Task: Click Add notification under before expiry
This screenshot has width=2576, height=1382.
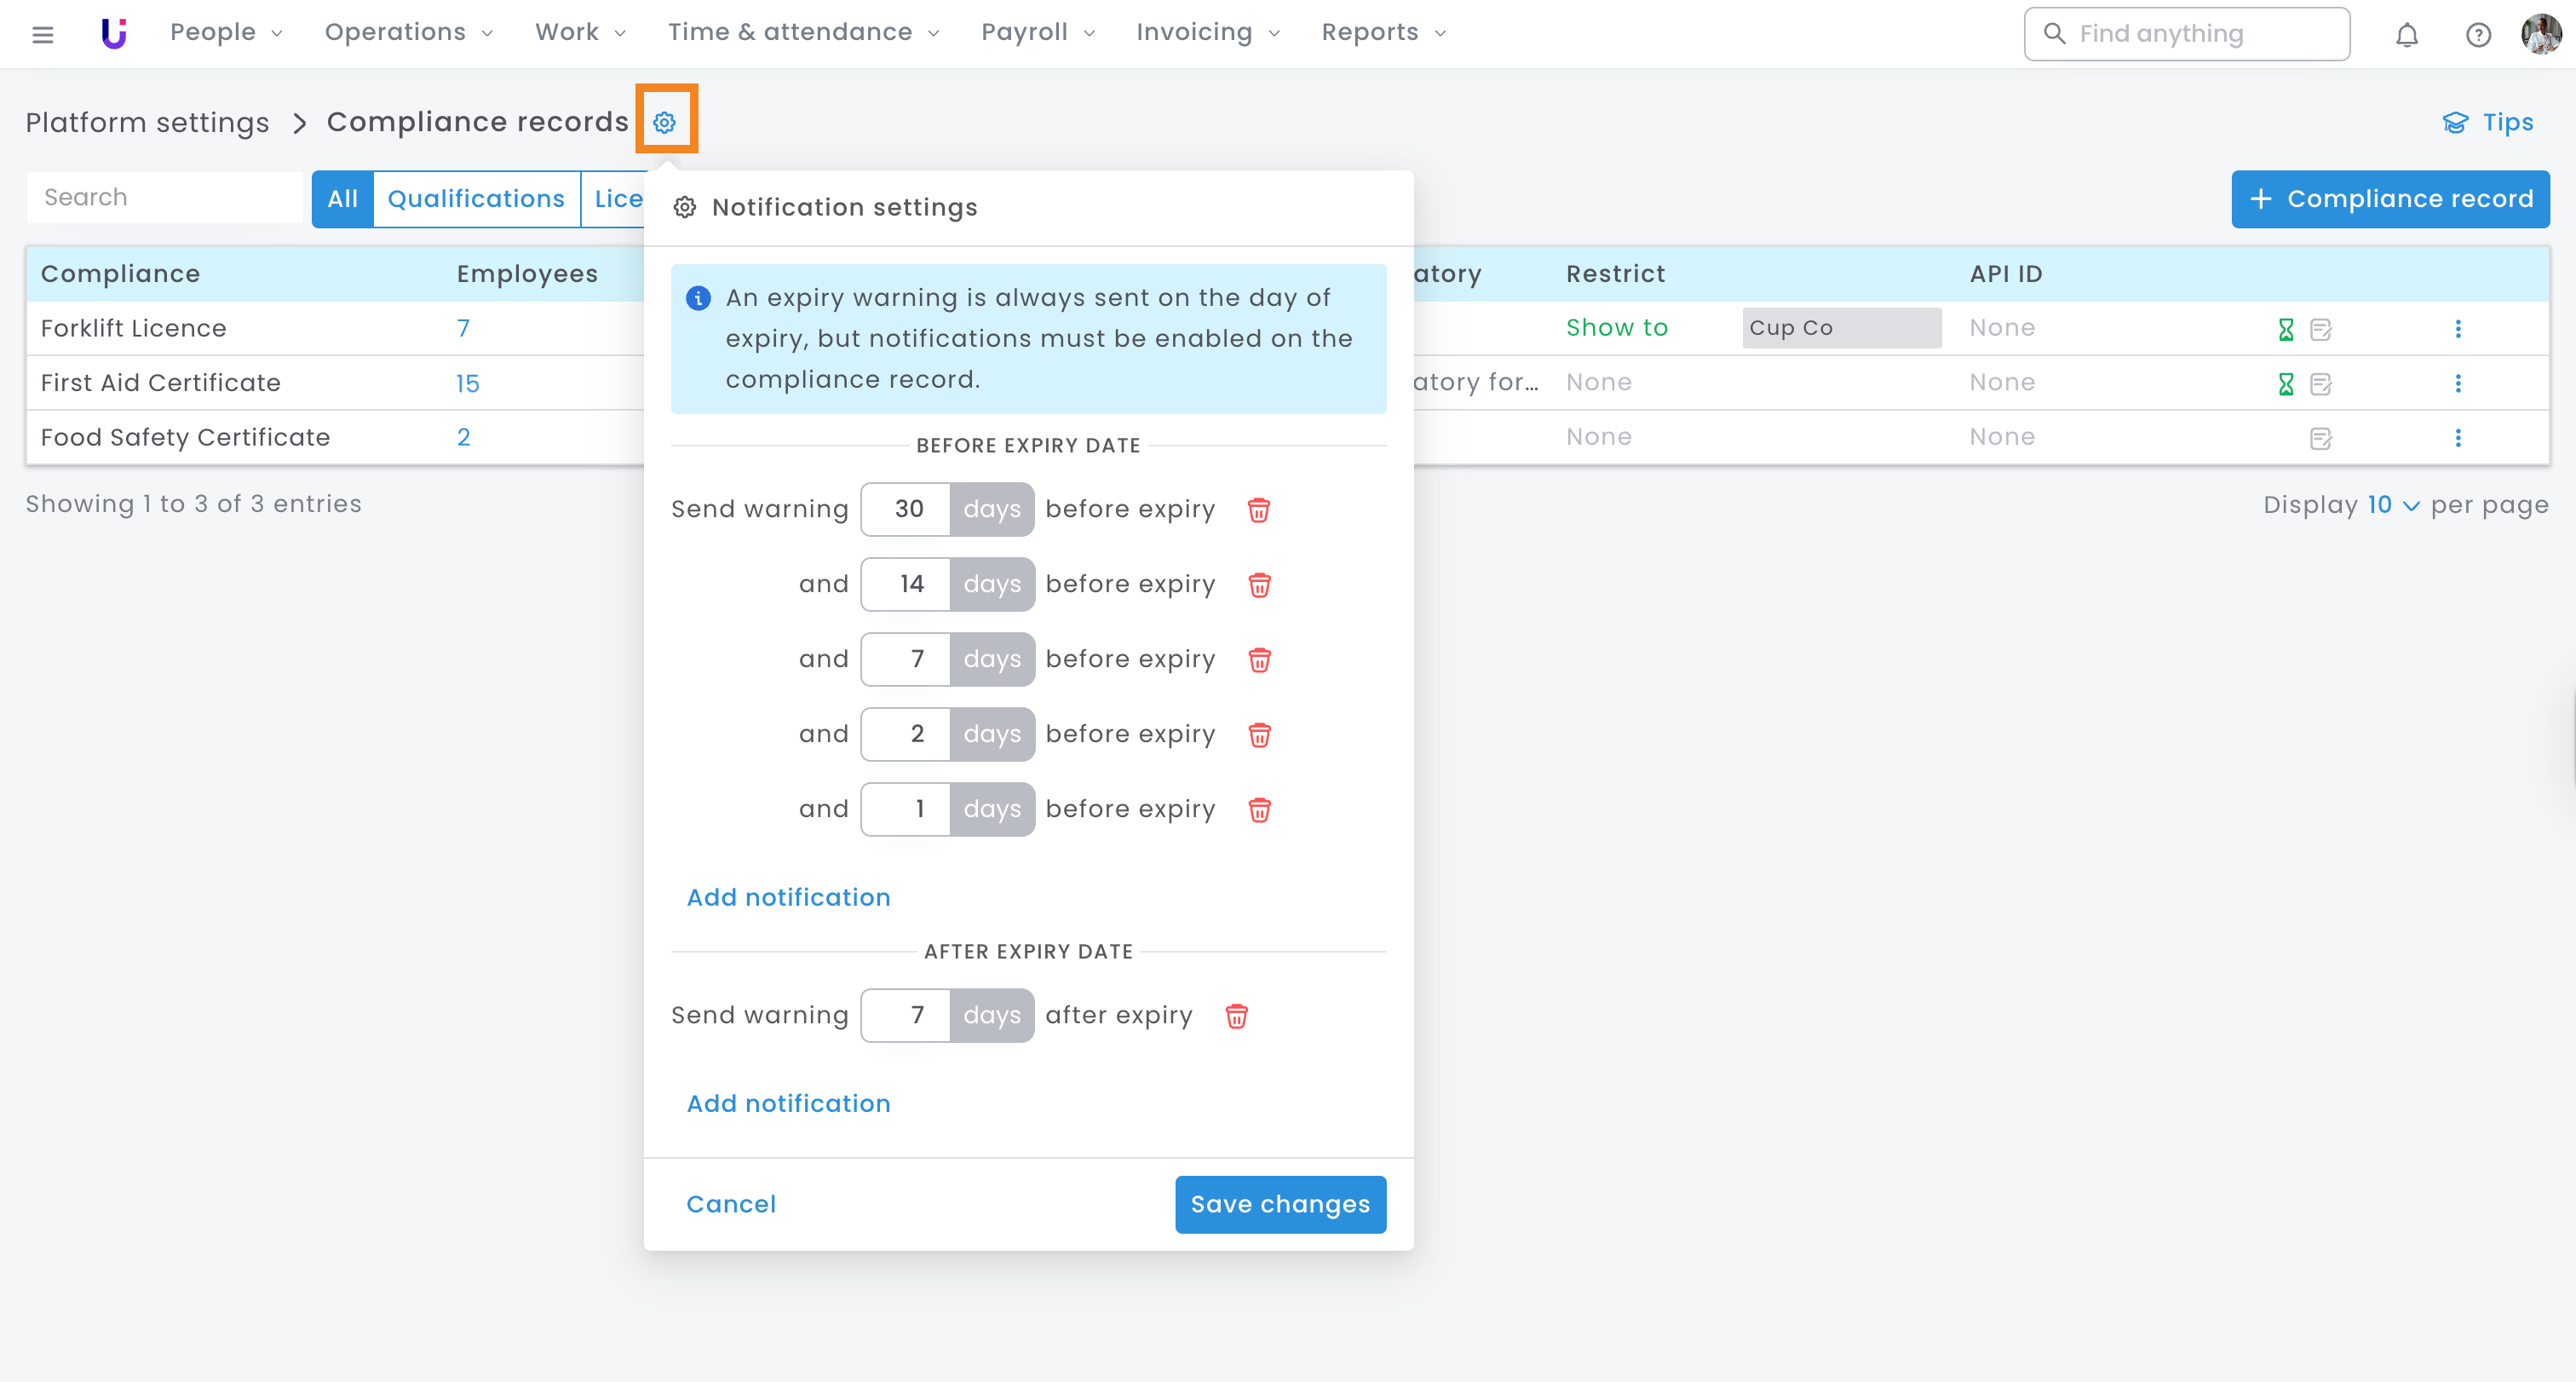Action: click(788, 897)
